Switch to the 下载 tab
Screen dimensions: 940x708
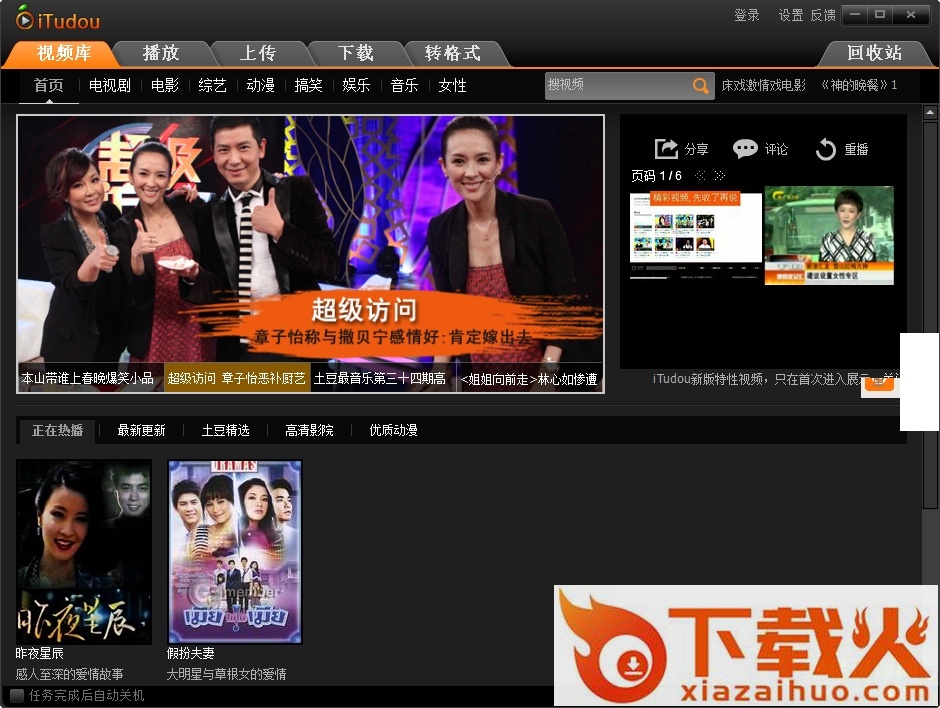[x=355, y=53]
